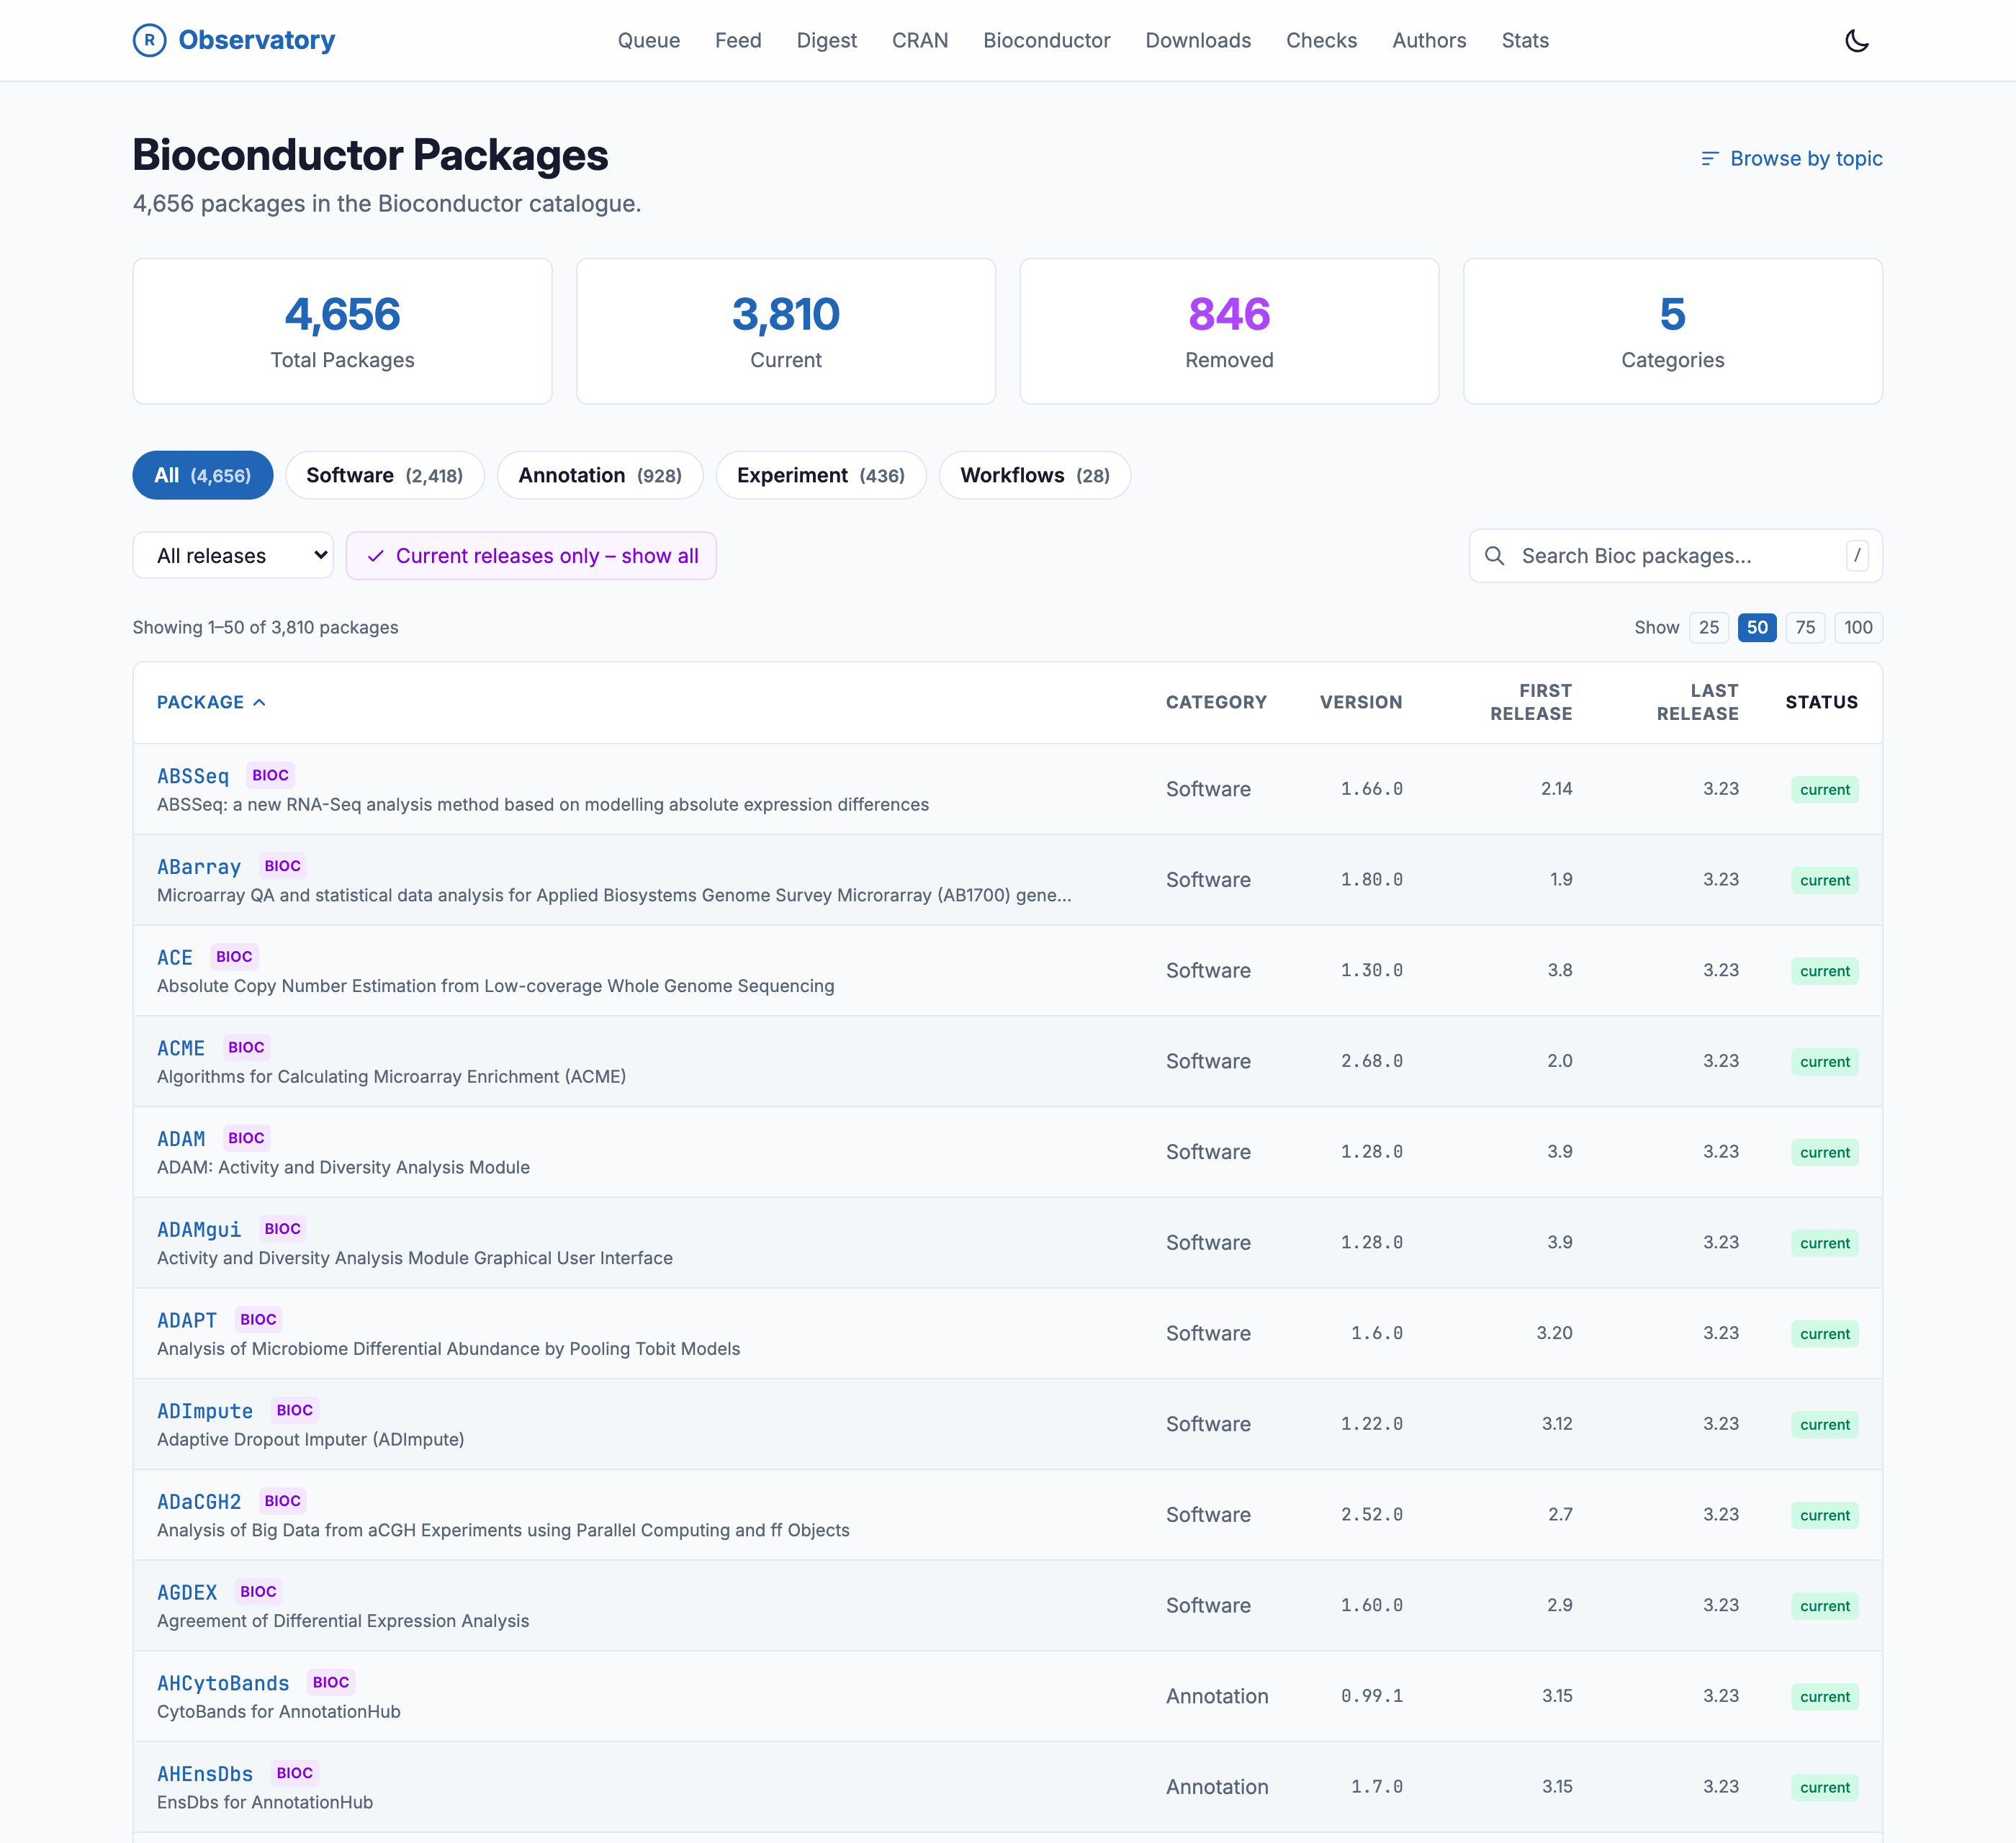Open the Observatory home link
Screen dimensions: 2016x1843
(x=234, y=40)
